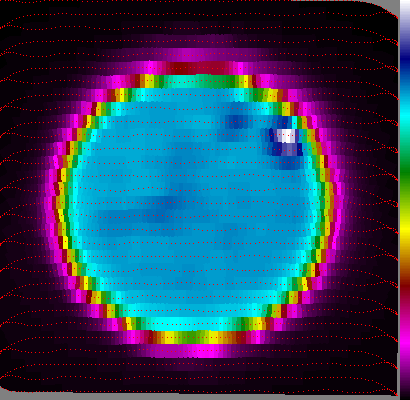The image size is (410, 400).
Task: Select the dark blue patch below white hotspot
Action: 287,149
